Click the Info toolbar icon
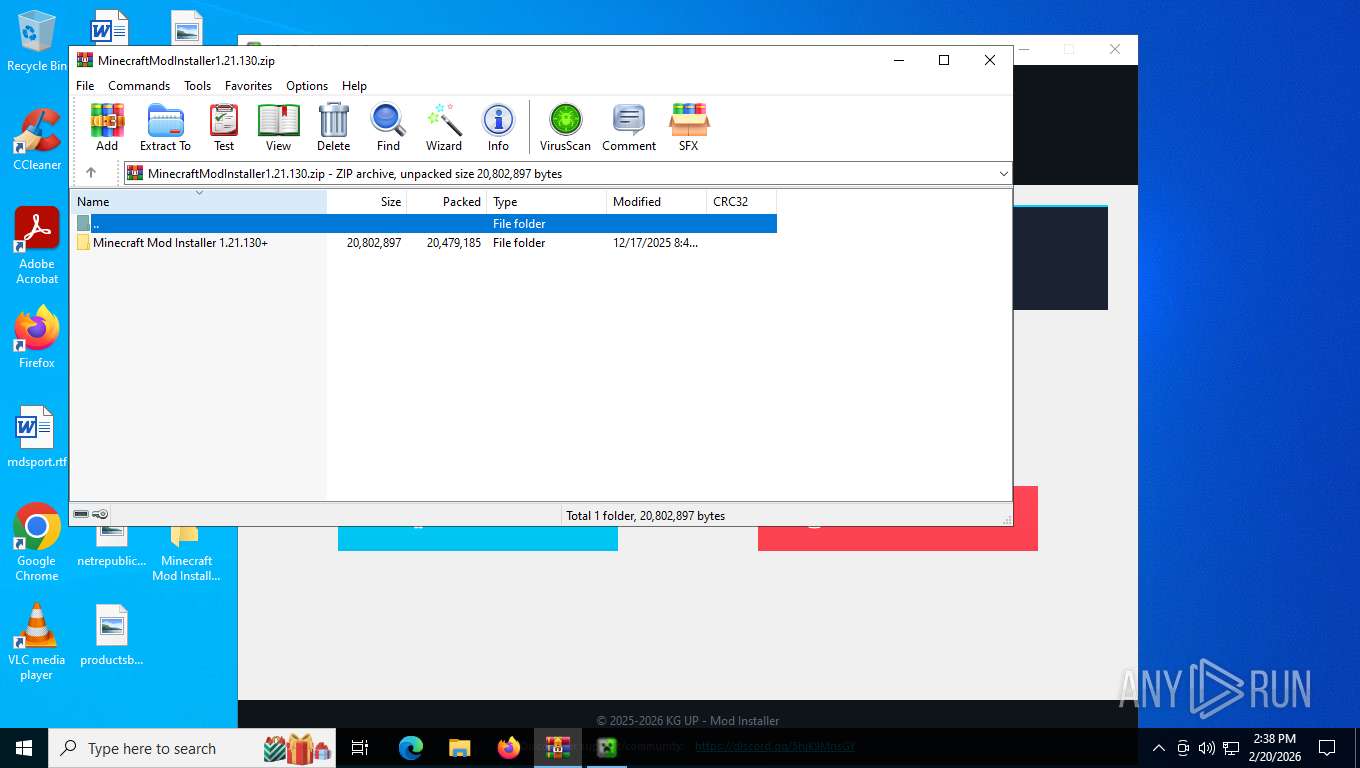 tap(498, 127)
